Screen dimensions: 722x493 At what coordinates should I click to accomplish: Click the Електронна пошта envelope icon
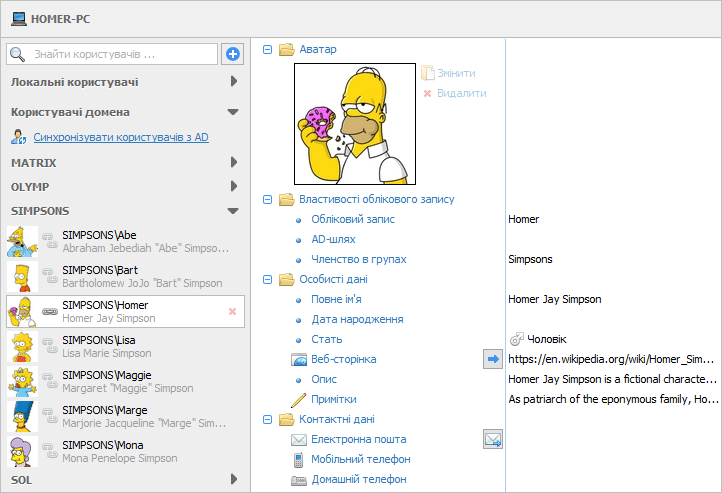click(x=299, y=440)
